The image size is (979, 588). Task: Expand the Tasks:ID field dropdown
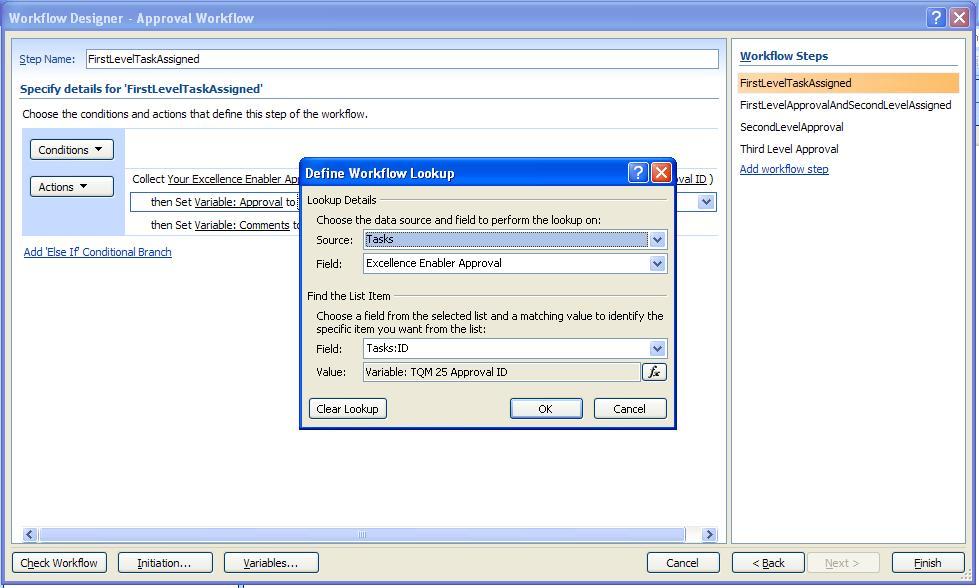[x=657, y=348]
